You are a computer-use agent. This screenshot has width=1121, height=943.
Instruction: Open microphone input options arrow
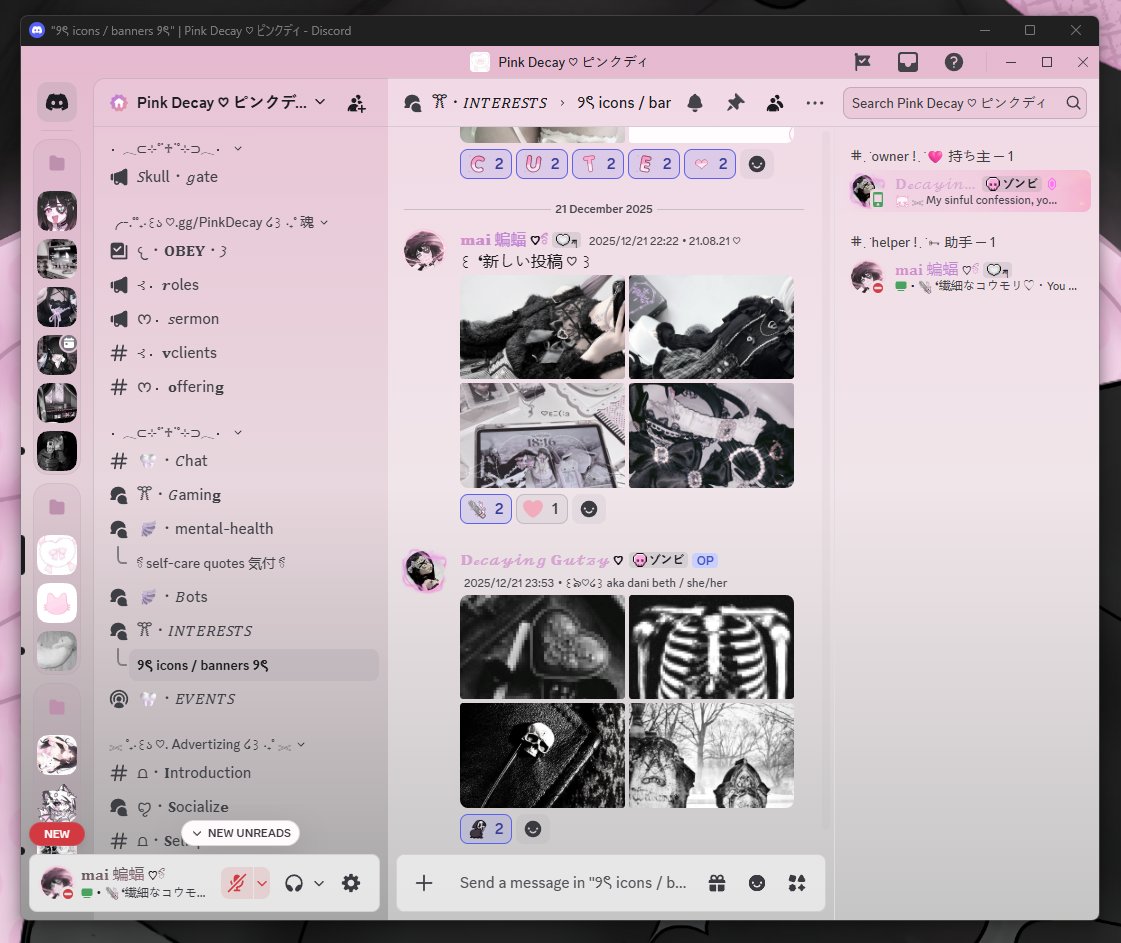tap(262, 883)
